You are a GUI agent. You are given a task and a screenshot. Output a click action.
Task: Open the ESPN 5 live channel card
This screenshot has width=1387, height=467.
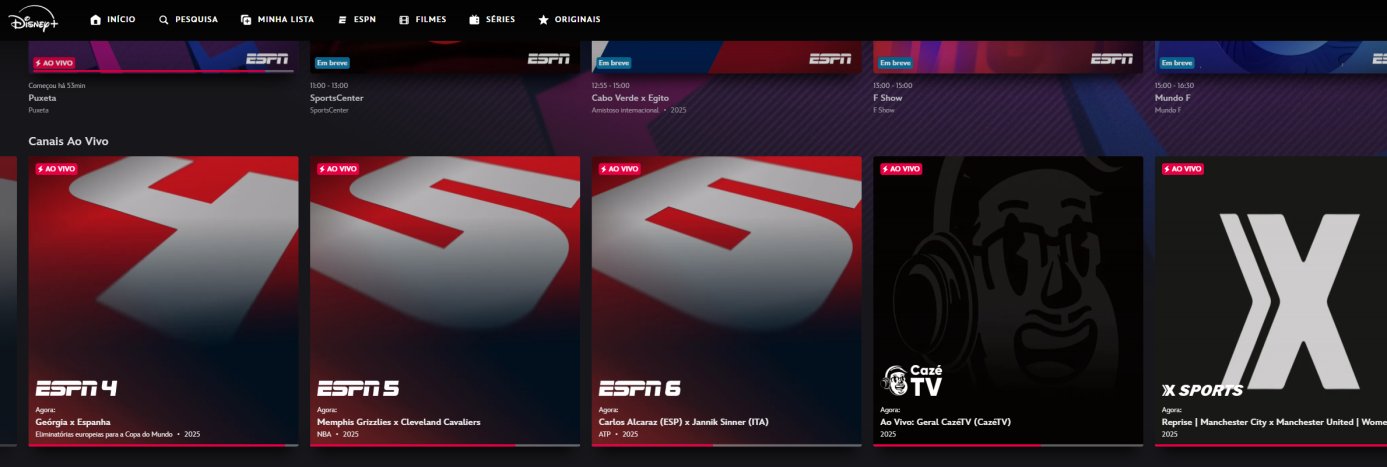point(445,300)
